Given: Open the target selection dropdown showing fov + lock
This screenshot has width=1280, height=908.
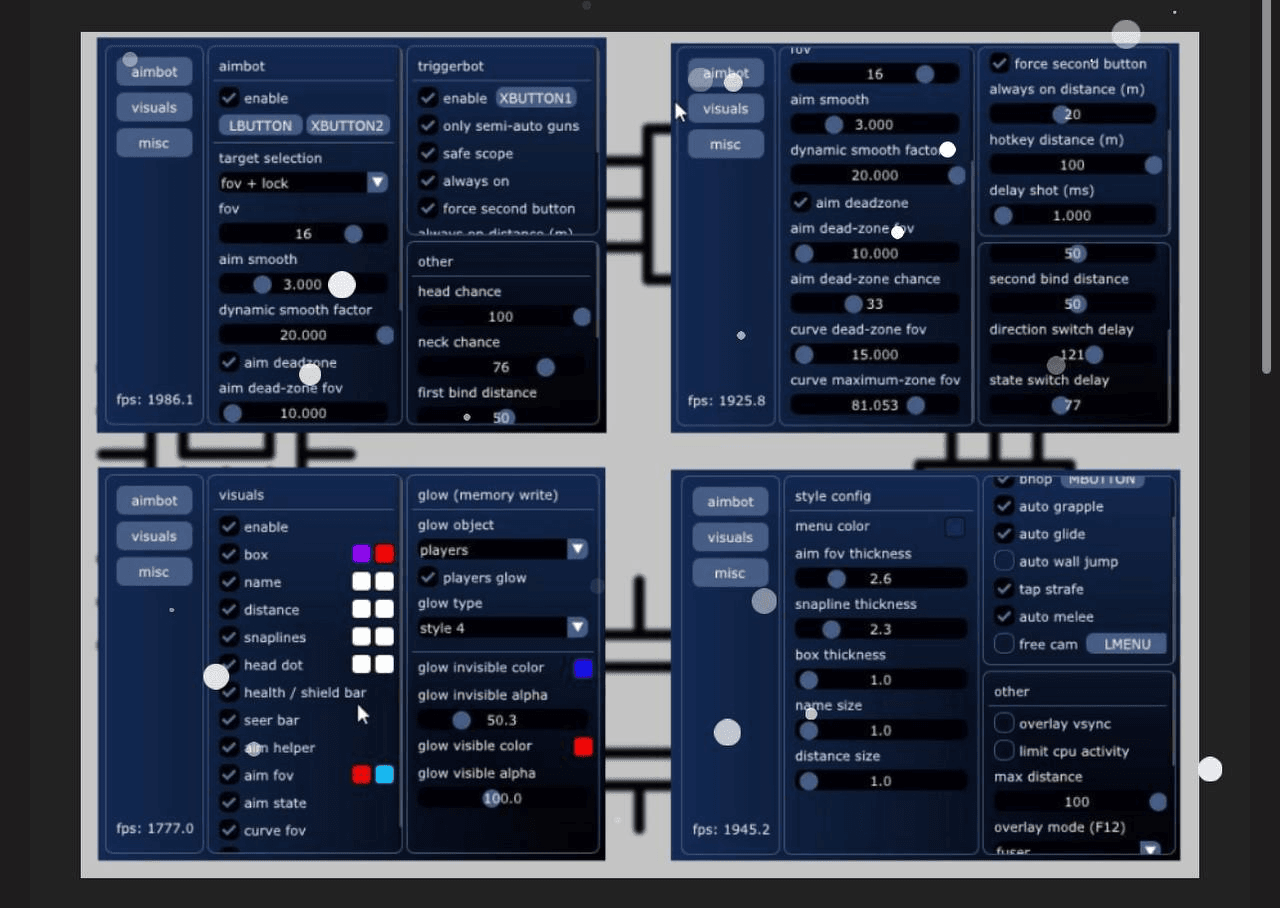Looking at the screenshot, I should [x=303, y=182].
